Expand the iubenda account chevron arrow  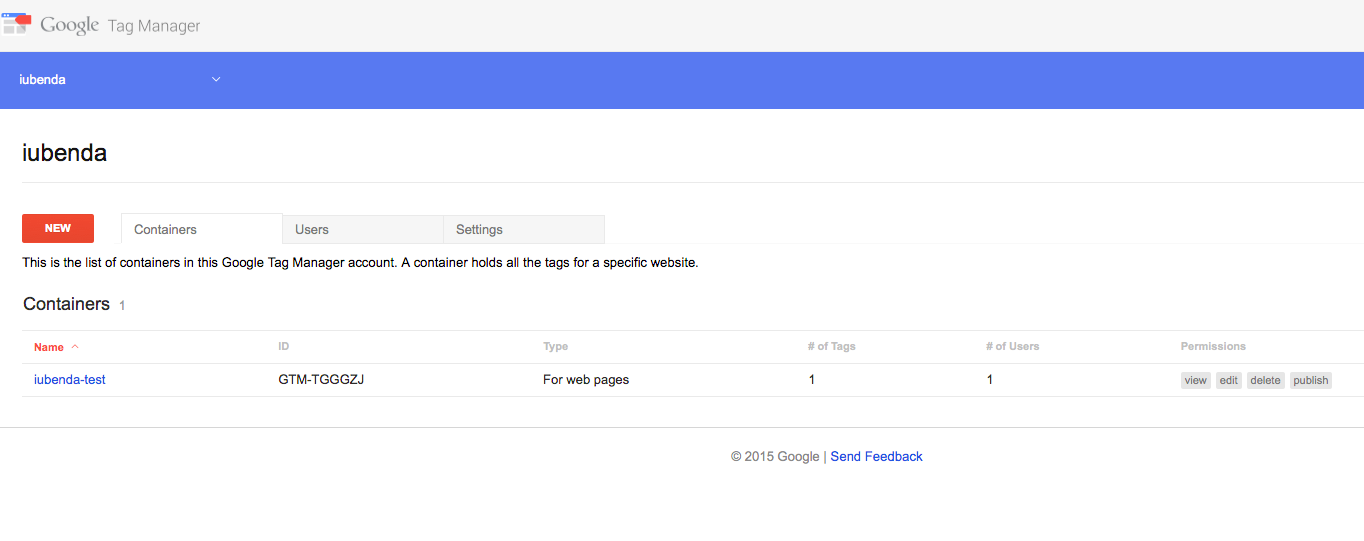(x=216, y=80)
